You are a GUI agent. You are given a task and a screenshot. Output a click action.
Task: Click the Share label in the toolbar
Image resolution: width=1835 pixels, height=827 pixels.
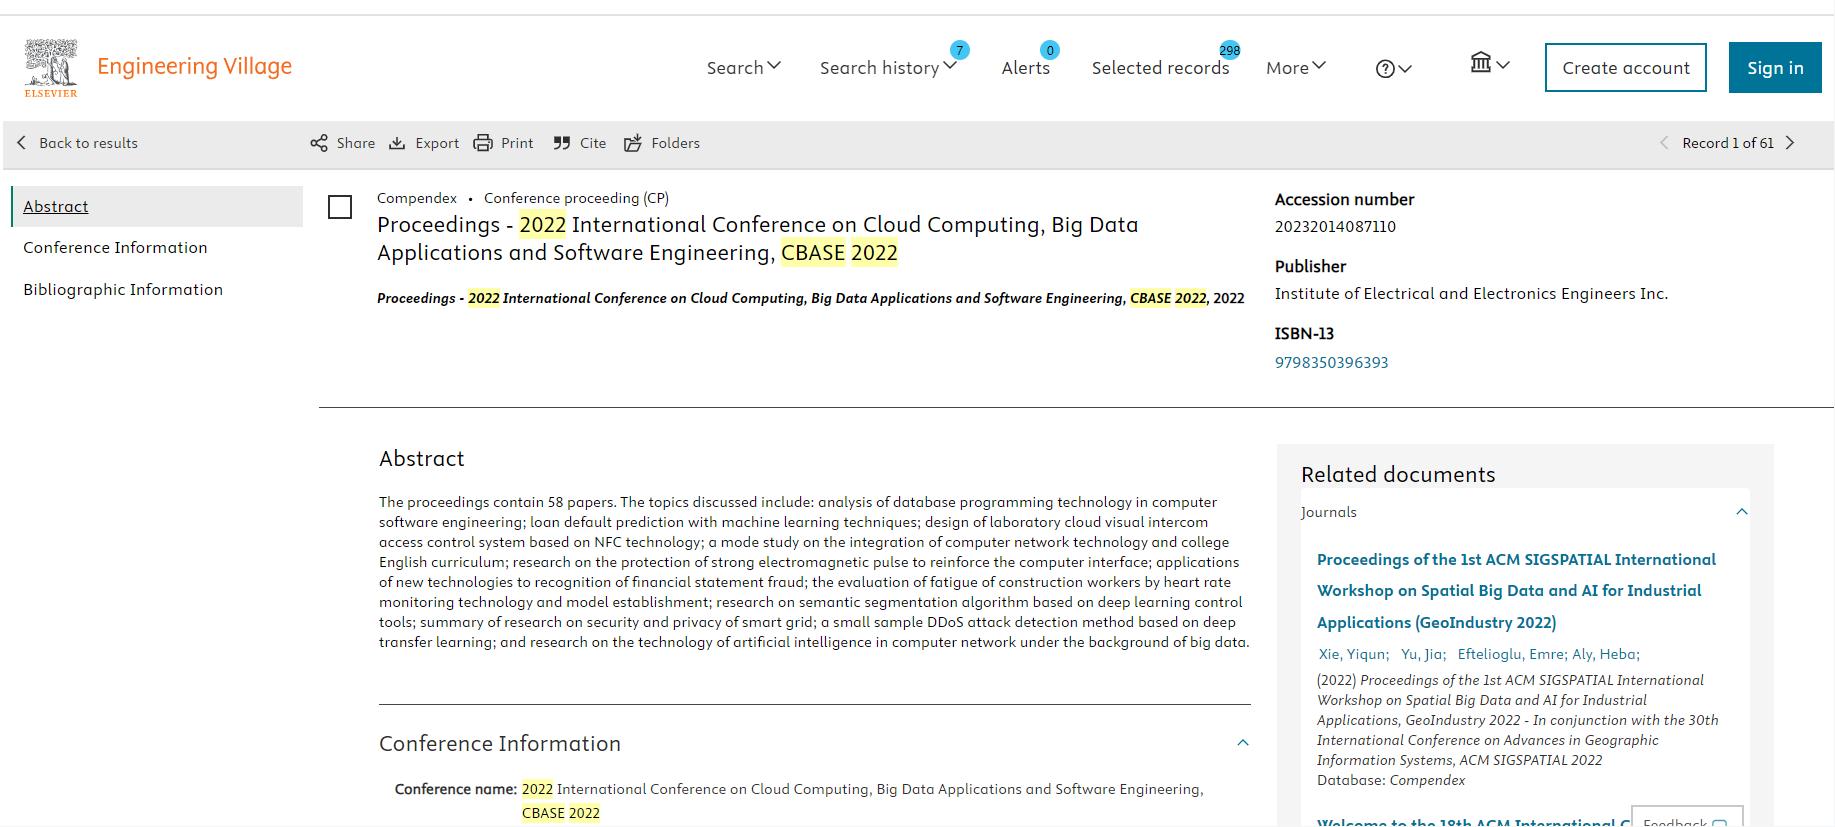[356, 143]
